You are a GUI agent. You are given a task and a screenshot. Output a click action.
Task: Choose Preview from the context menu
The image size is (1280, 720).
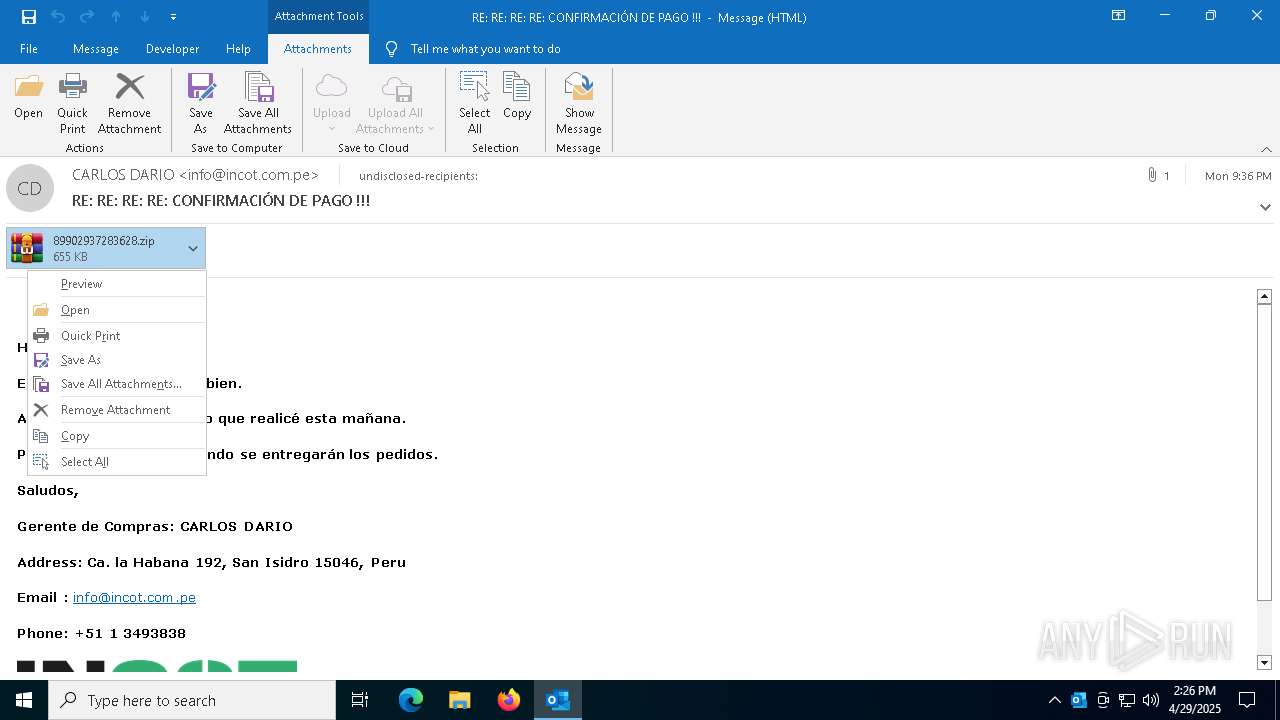pos(116,284)
